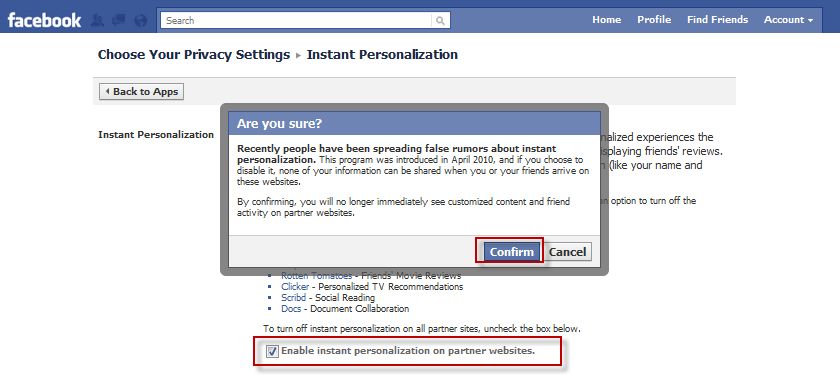Viewport: 840px width, 376px height.
Task: Click Choose Your Privacy Settings breadcrumb
Action: coord(194,55)
